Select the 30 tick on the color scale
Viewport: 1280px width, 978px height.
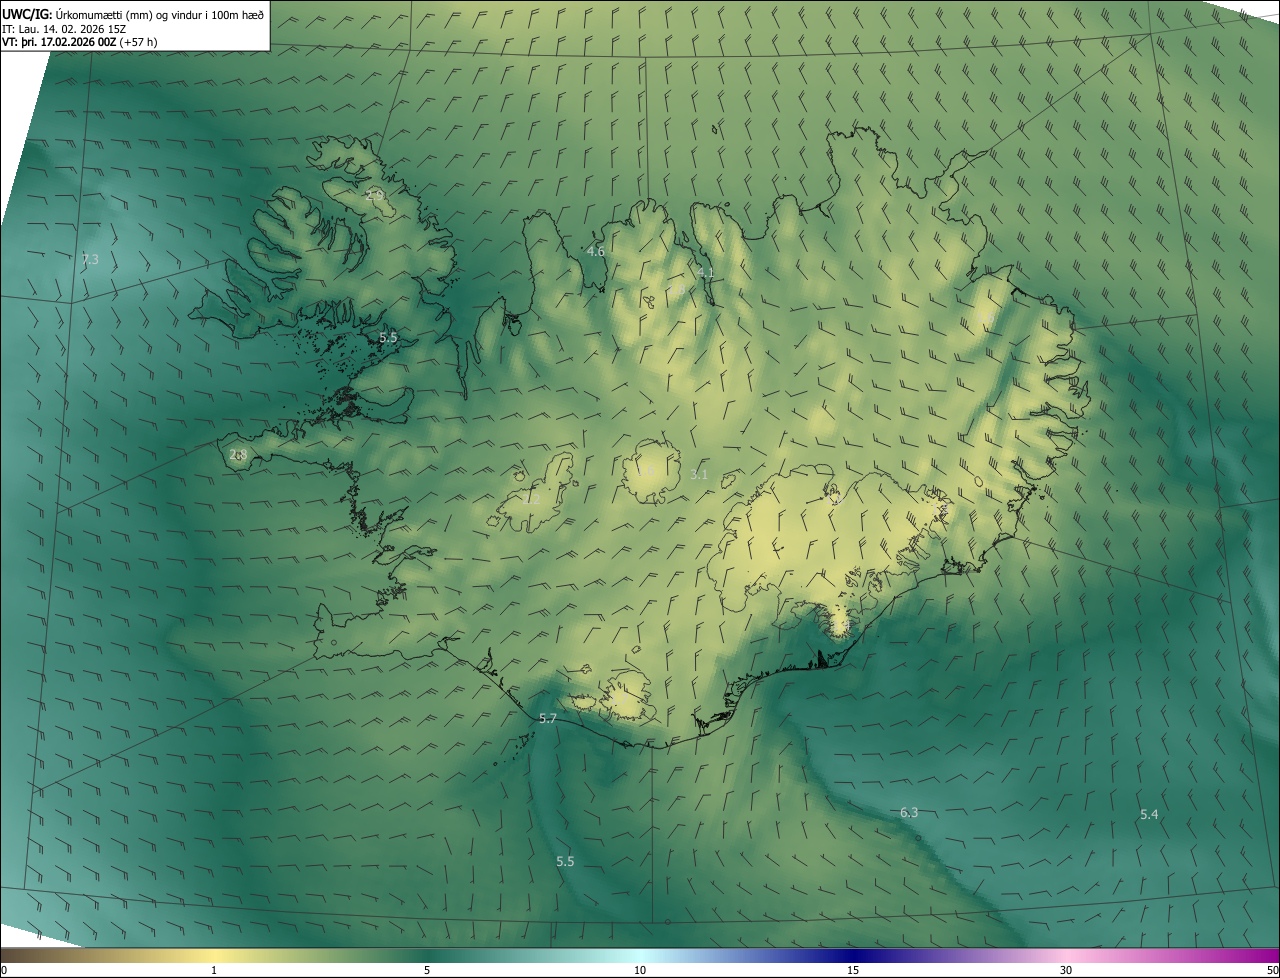point(1066,971)
